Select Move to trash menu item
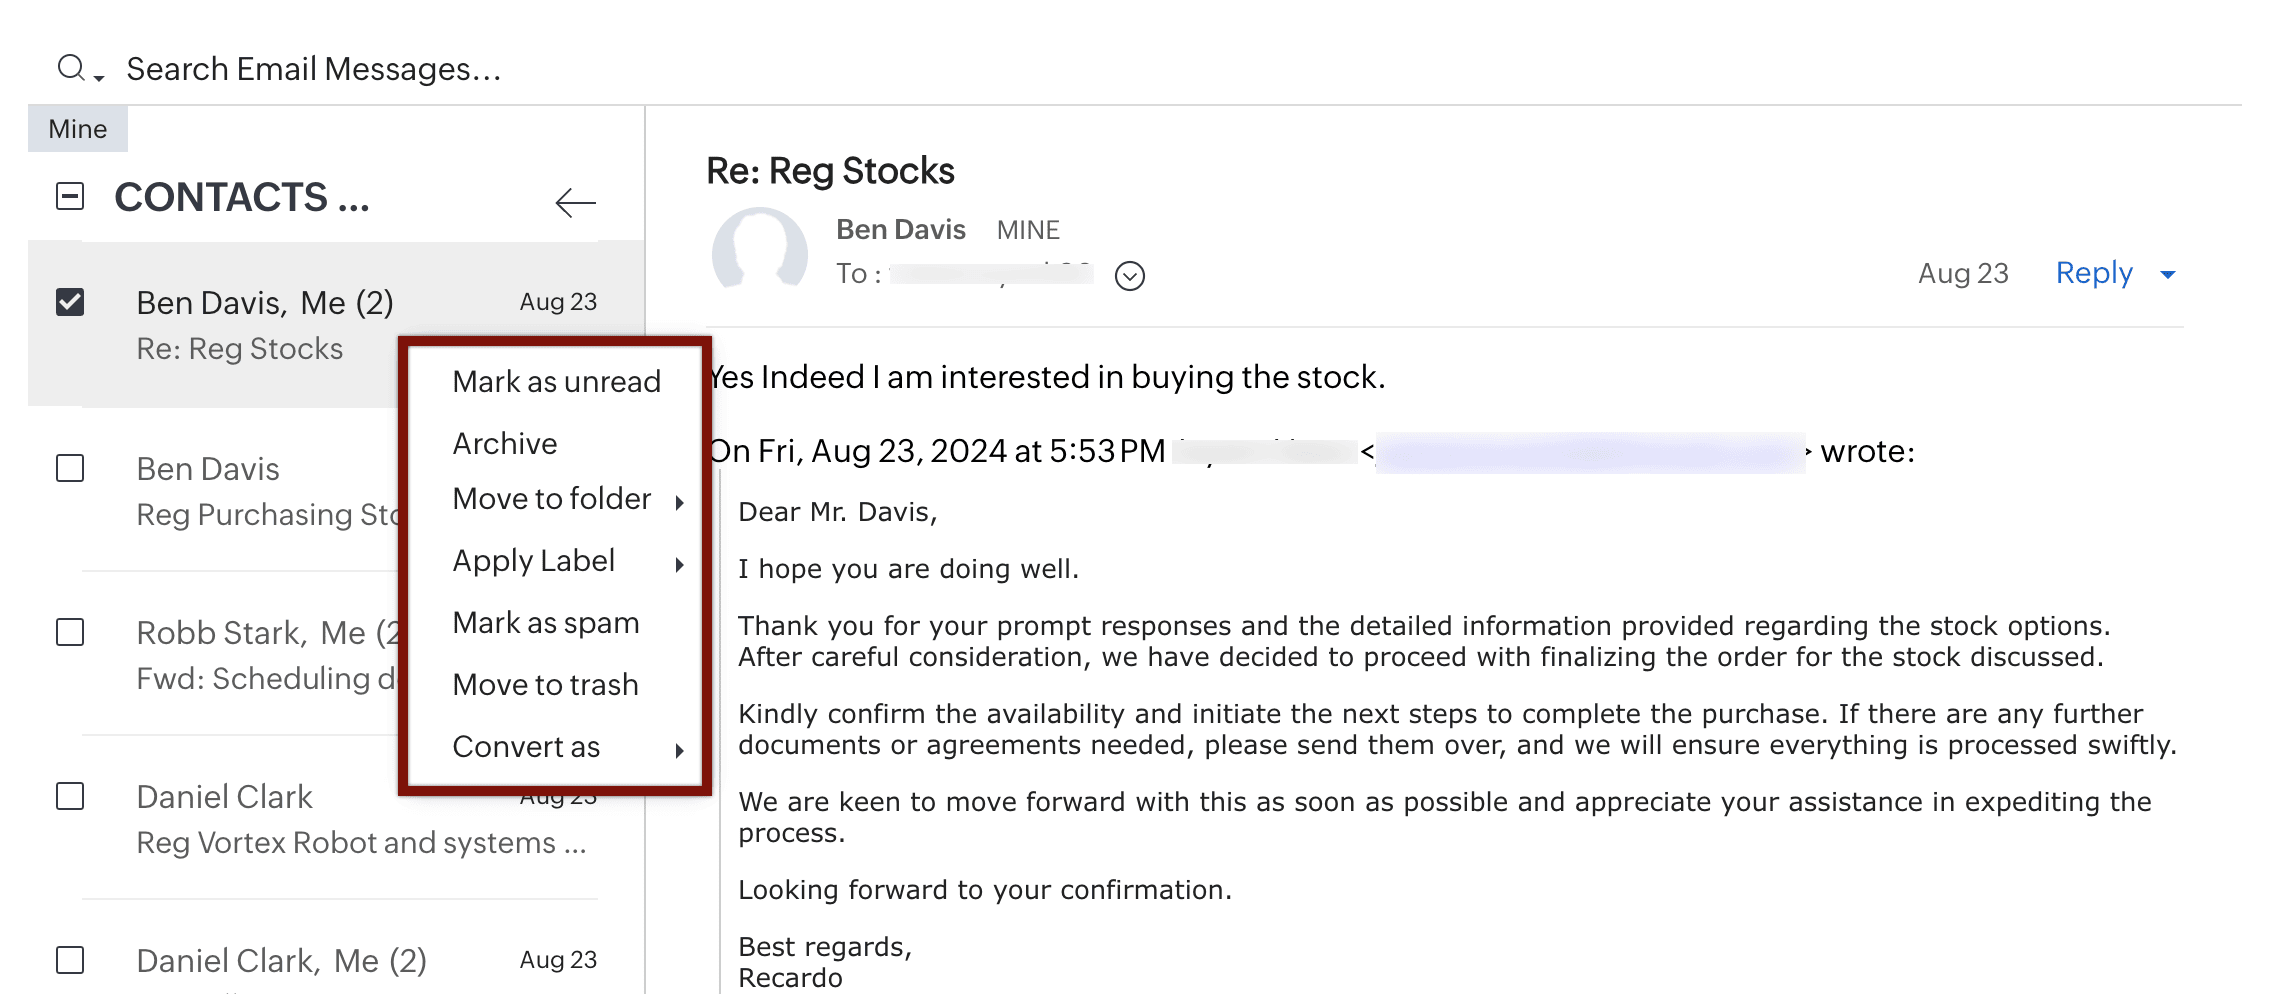This screenshot has width=2270, height=994. coord(545,685)
